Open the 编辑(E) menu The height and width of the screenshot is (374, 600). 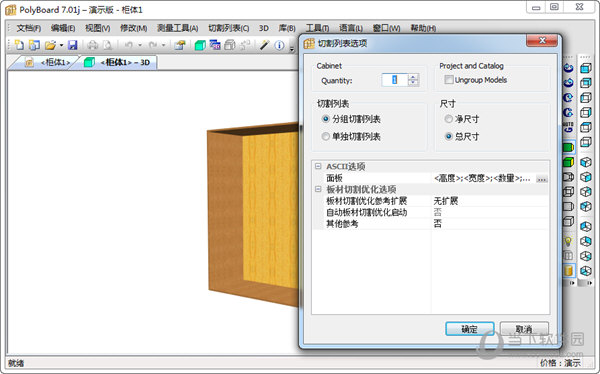[63, 28]
